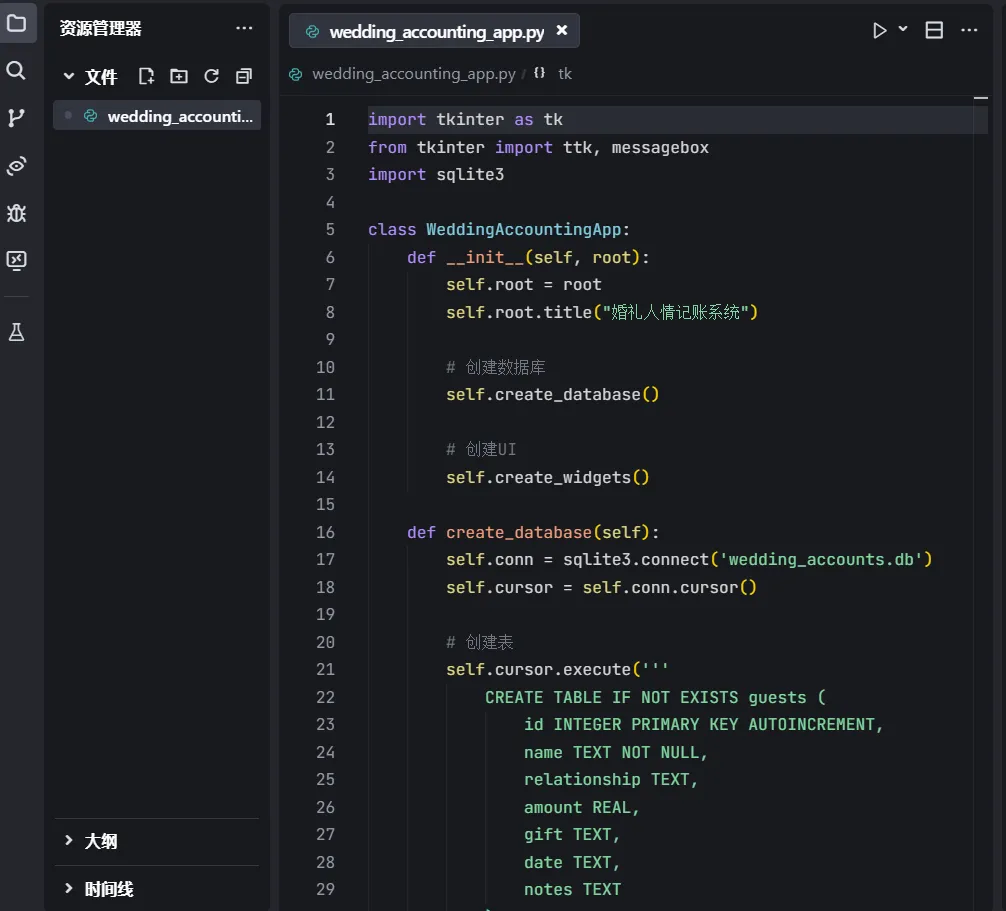
Task: Open the 资源管理器 more actions menu
Action: (x=244, y=29)
